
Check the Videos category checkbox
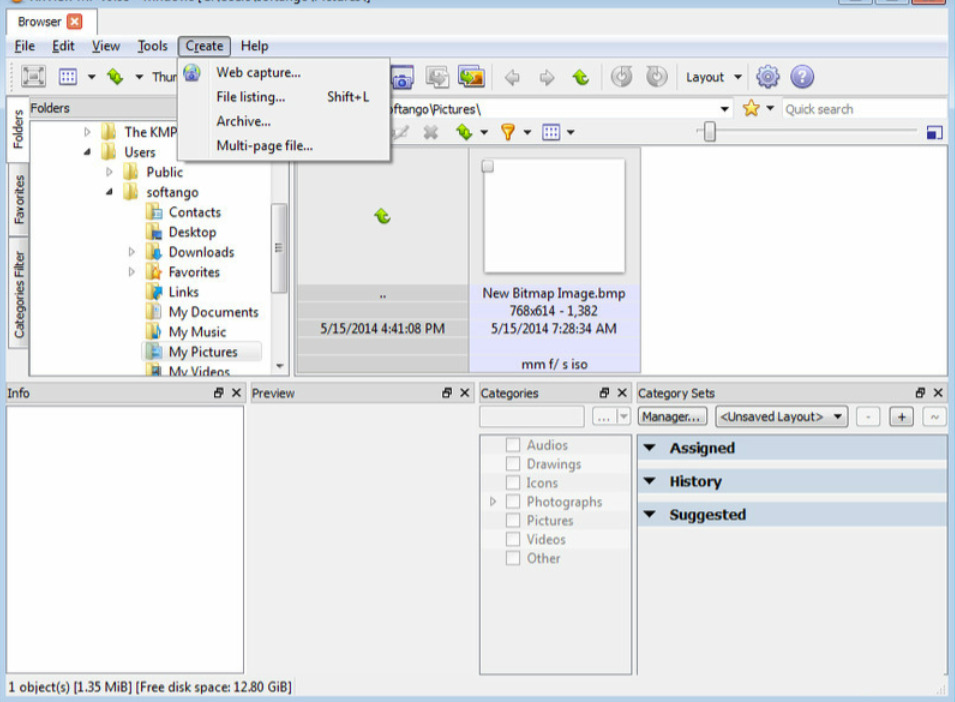click(x=513, y=539)
